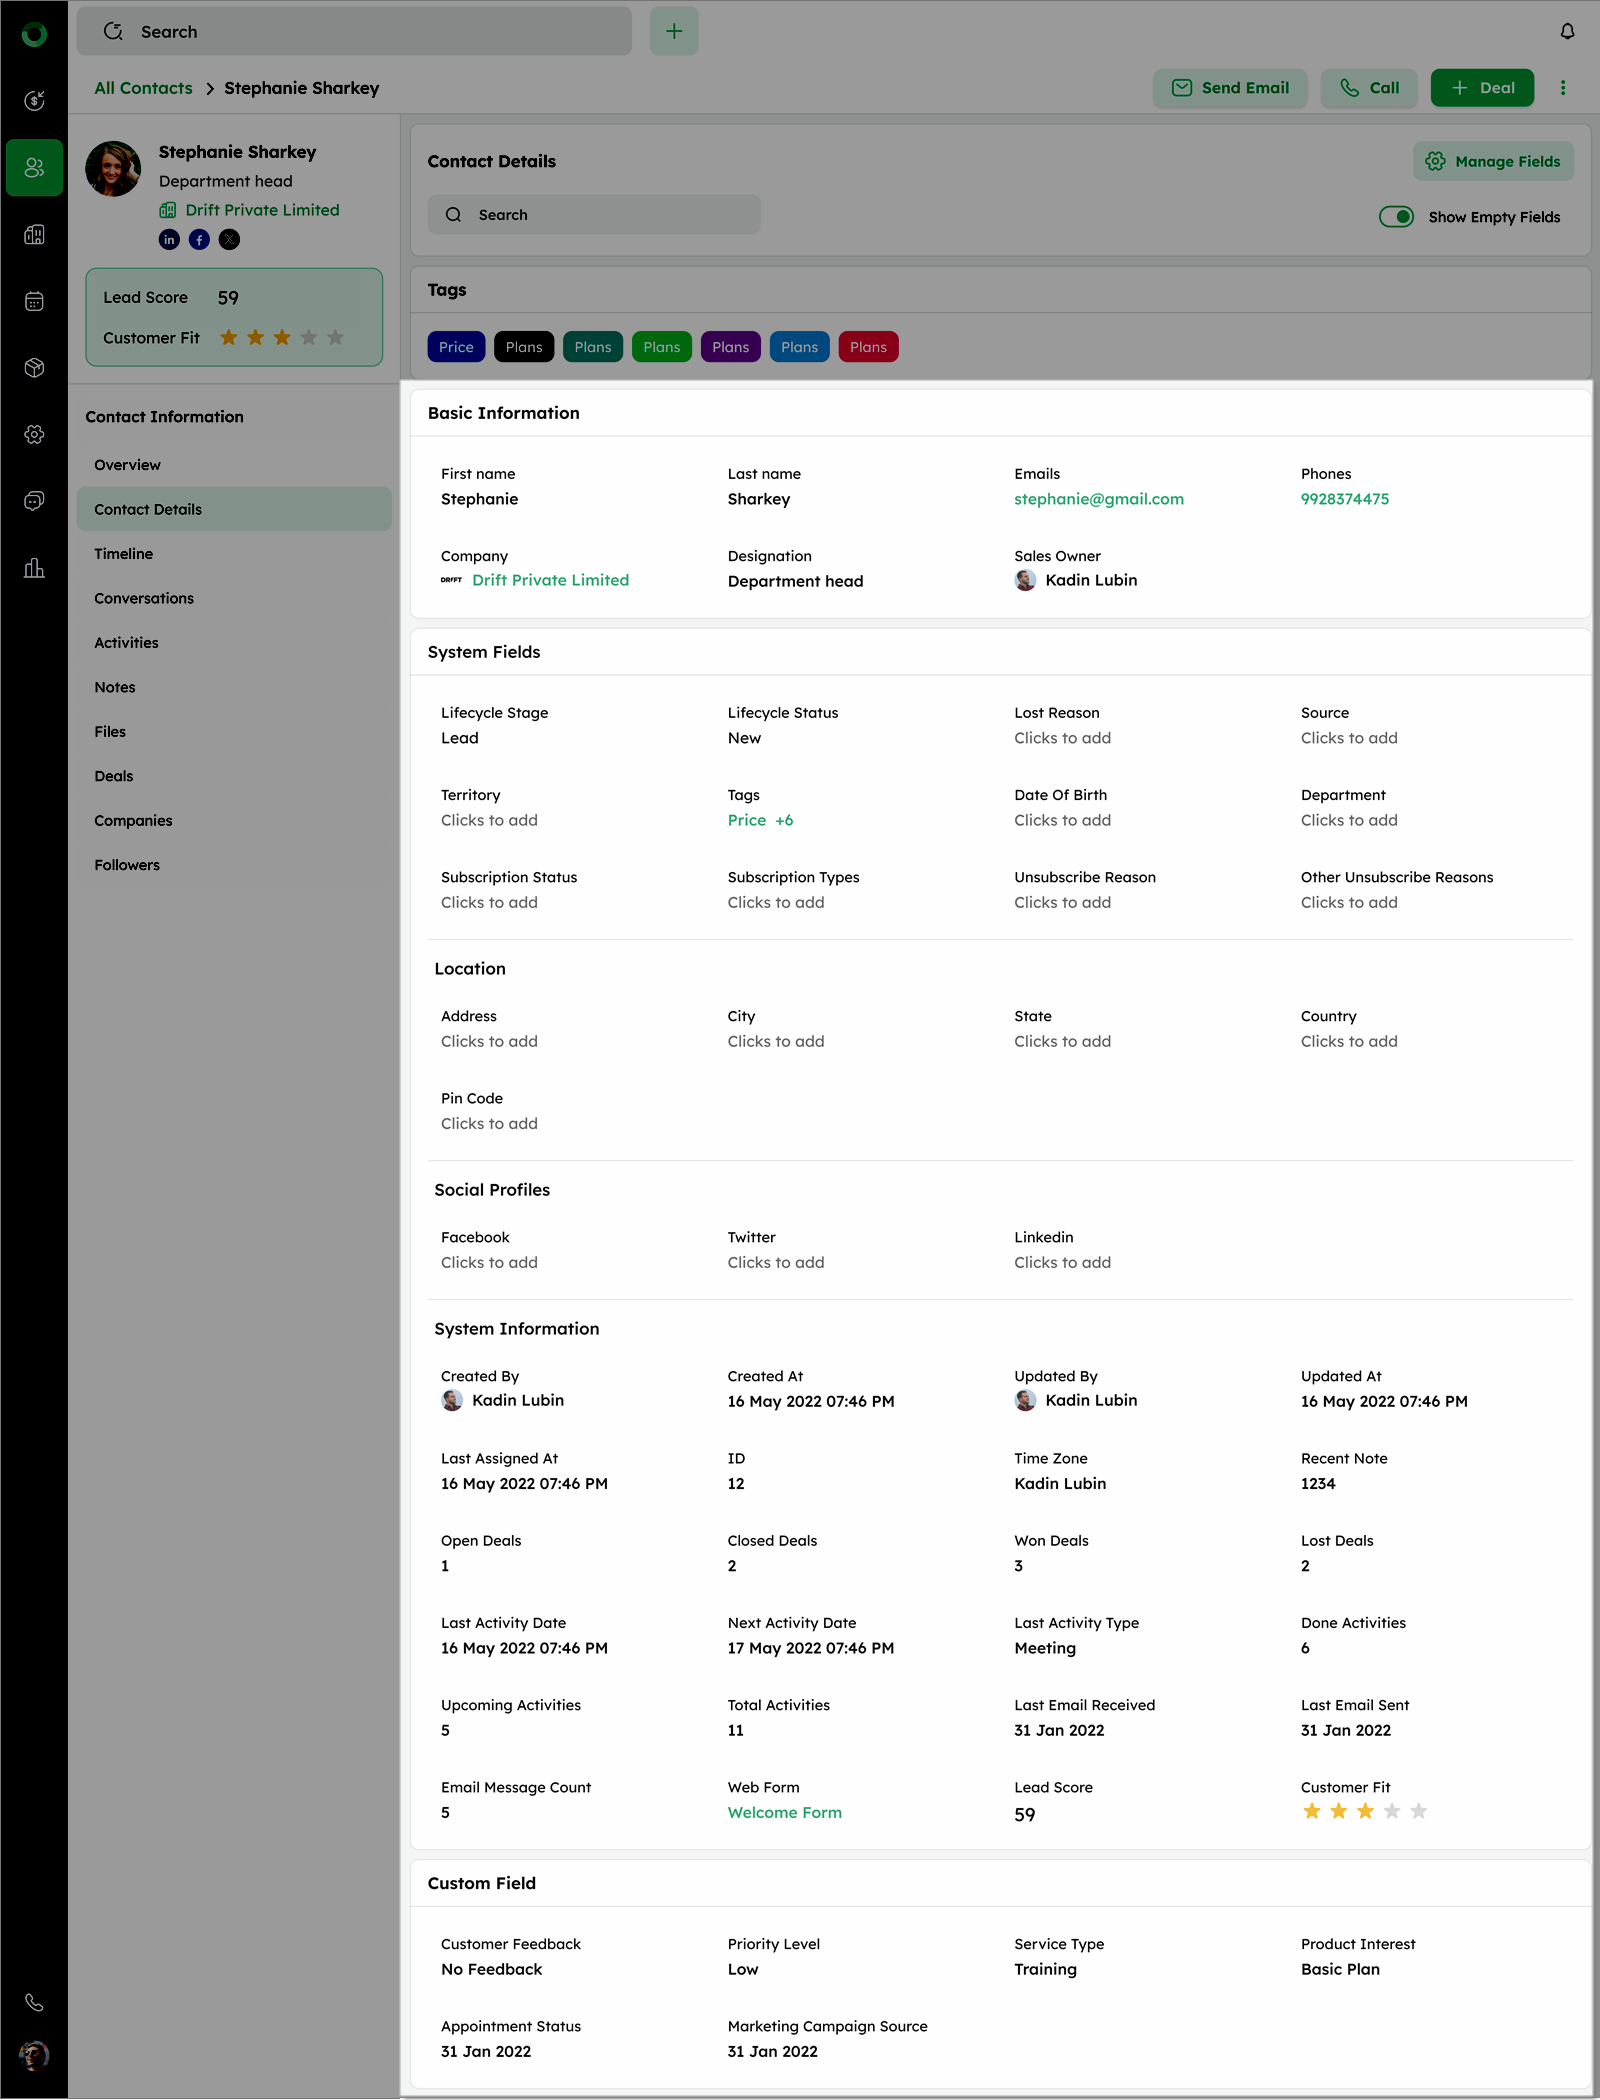The image size is (1600, 2100).
Task: Select the red Plans tag
Action: pos(868,347)
